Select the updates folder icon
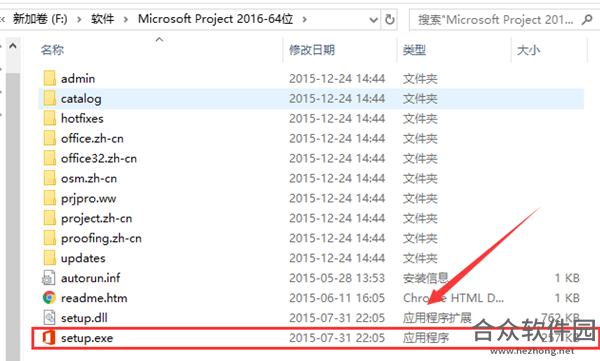Viewport: 600px width, 361px height. [x=49, y=258]
